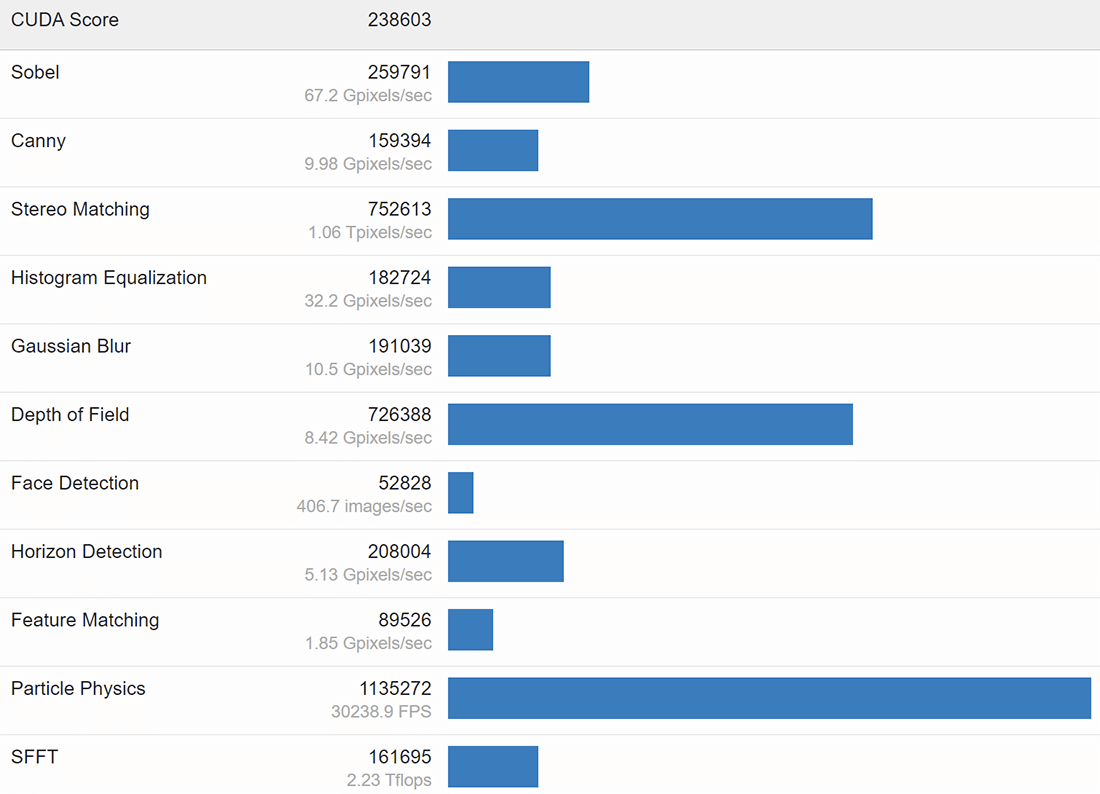Viewport: 1100px width, 794px height.
Task: Click the Horizon Detection bar
Action: point(506,561)
